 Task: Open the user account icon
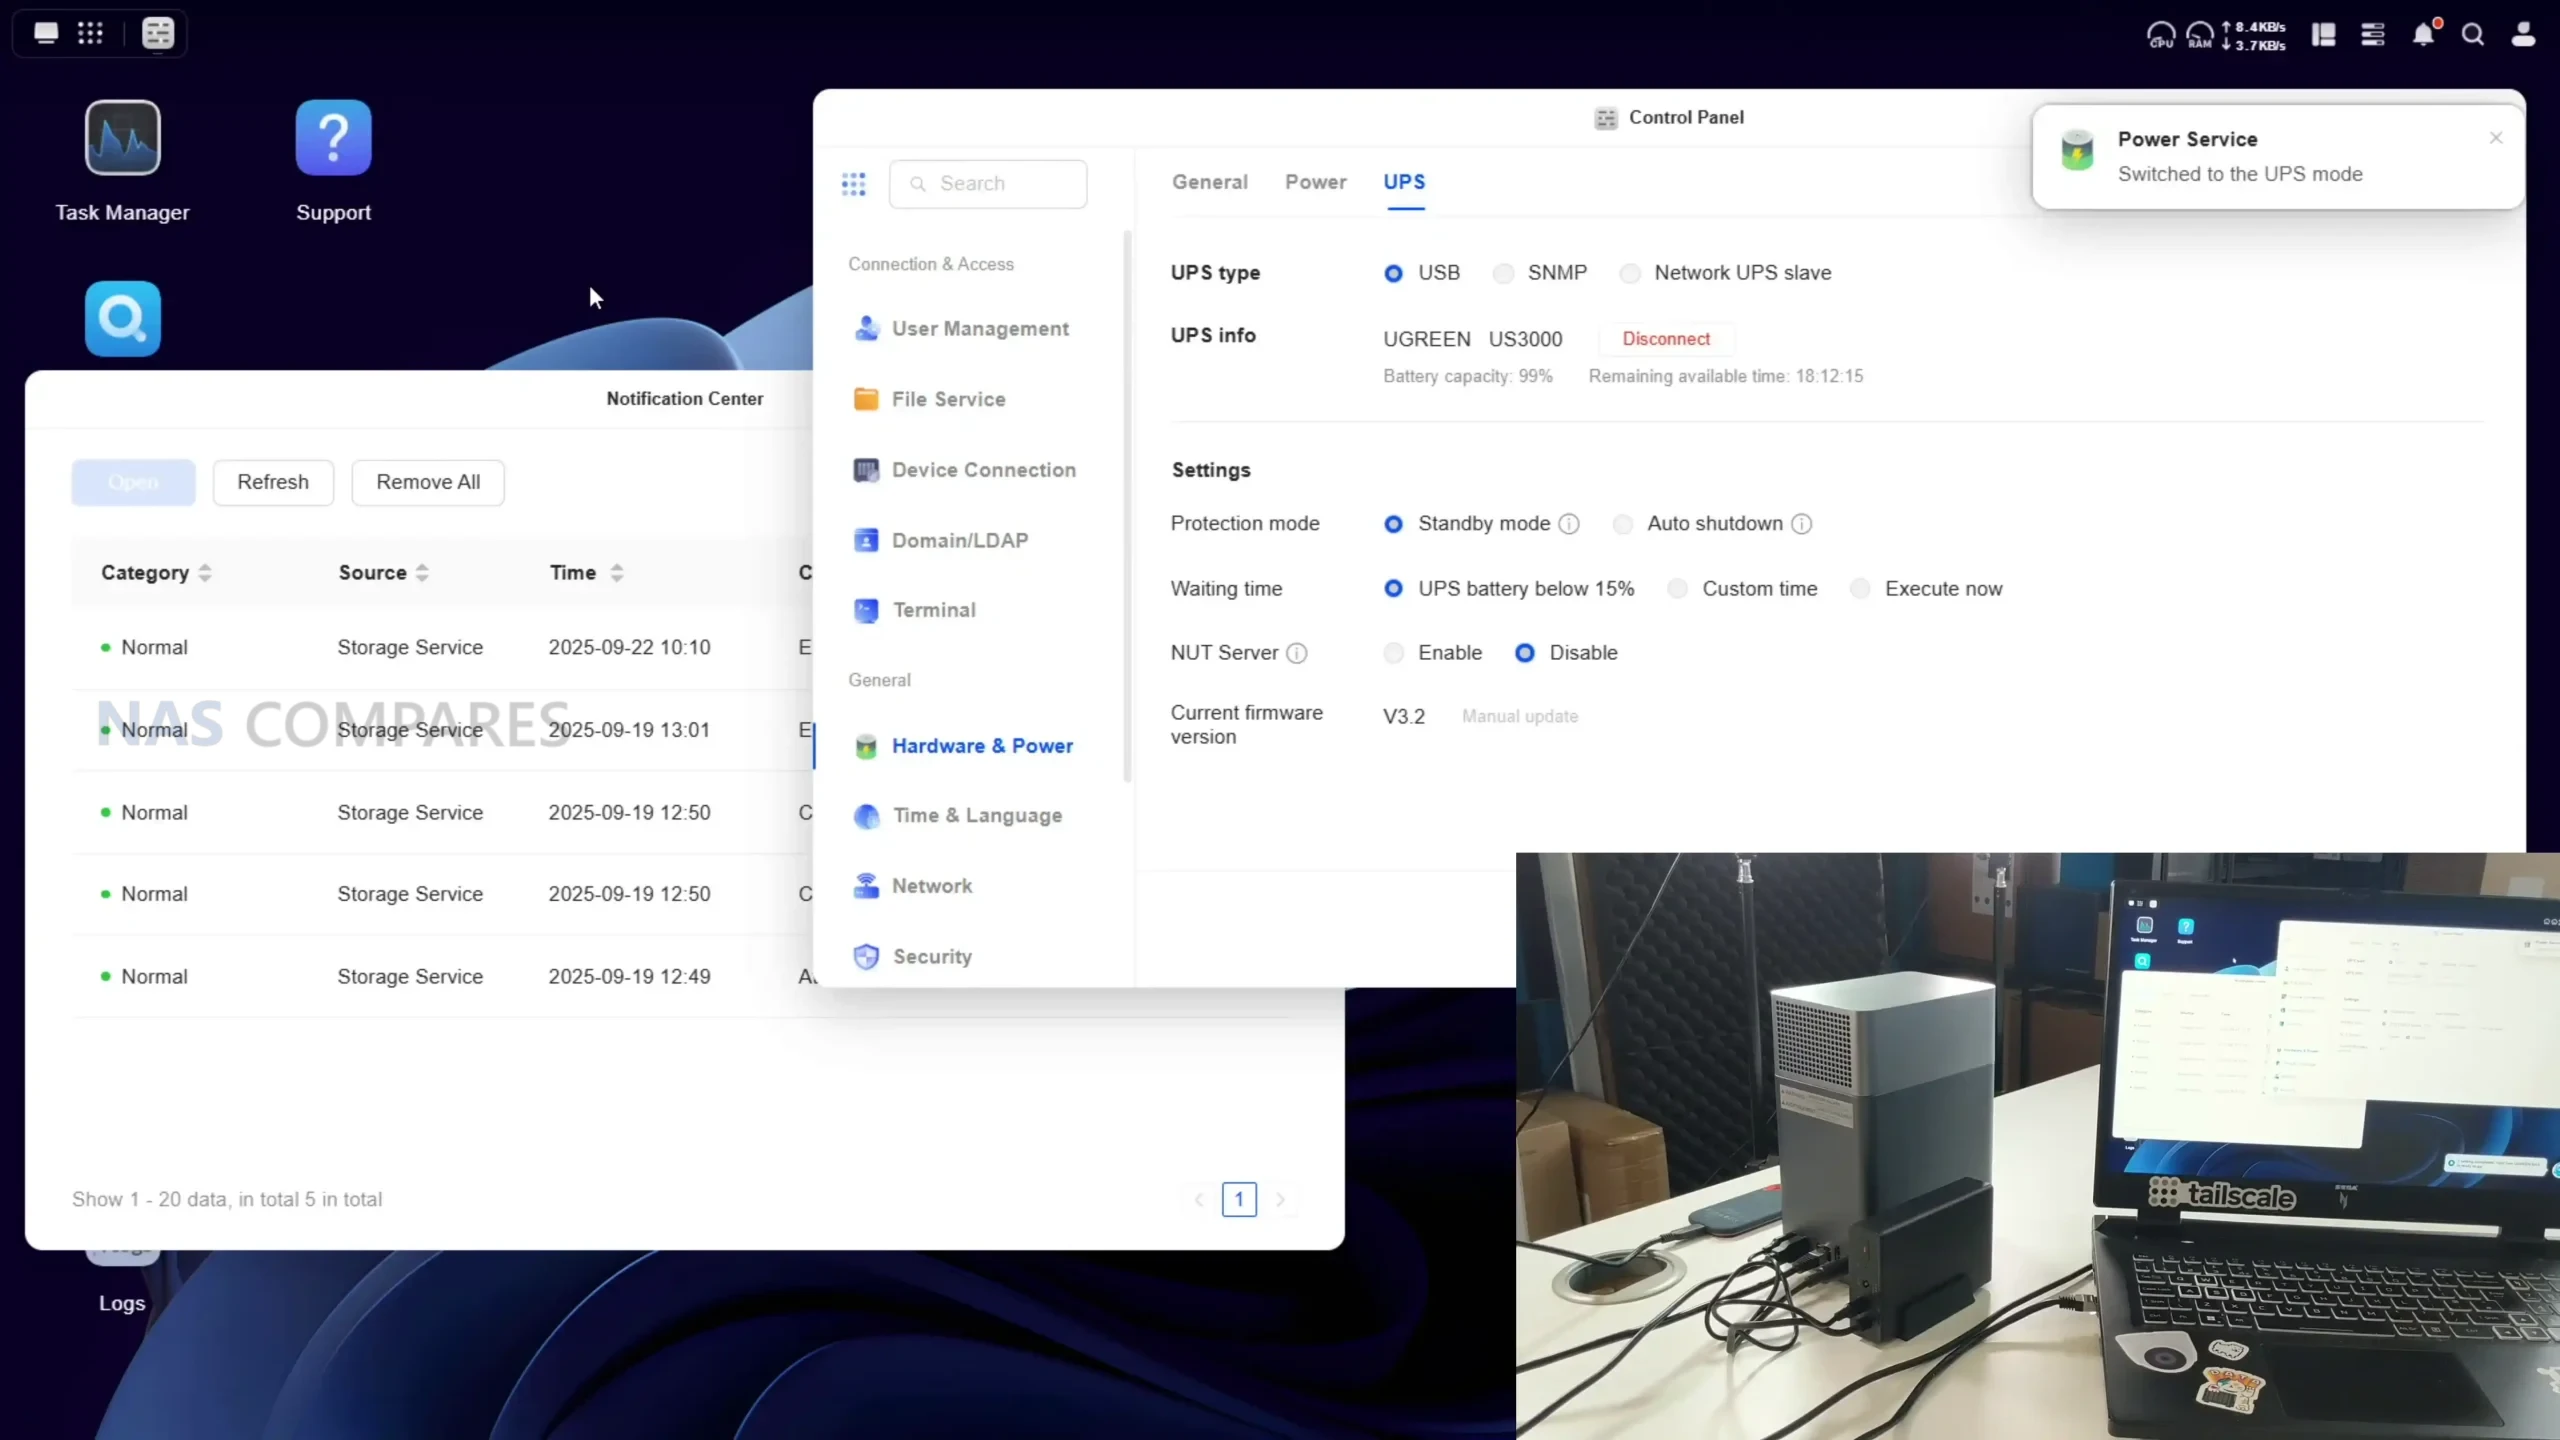click(2523, 35)
